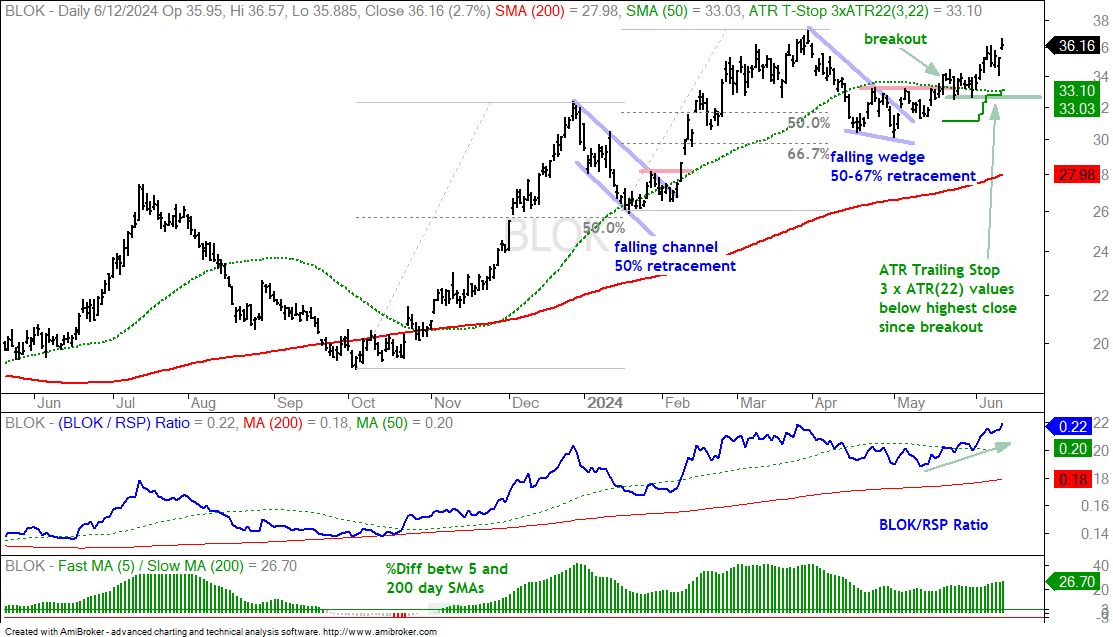
Task: Click 'MA (50) = 0.20' in ratio panel header
Action: [x=404, y=423]
